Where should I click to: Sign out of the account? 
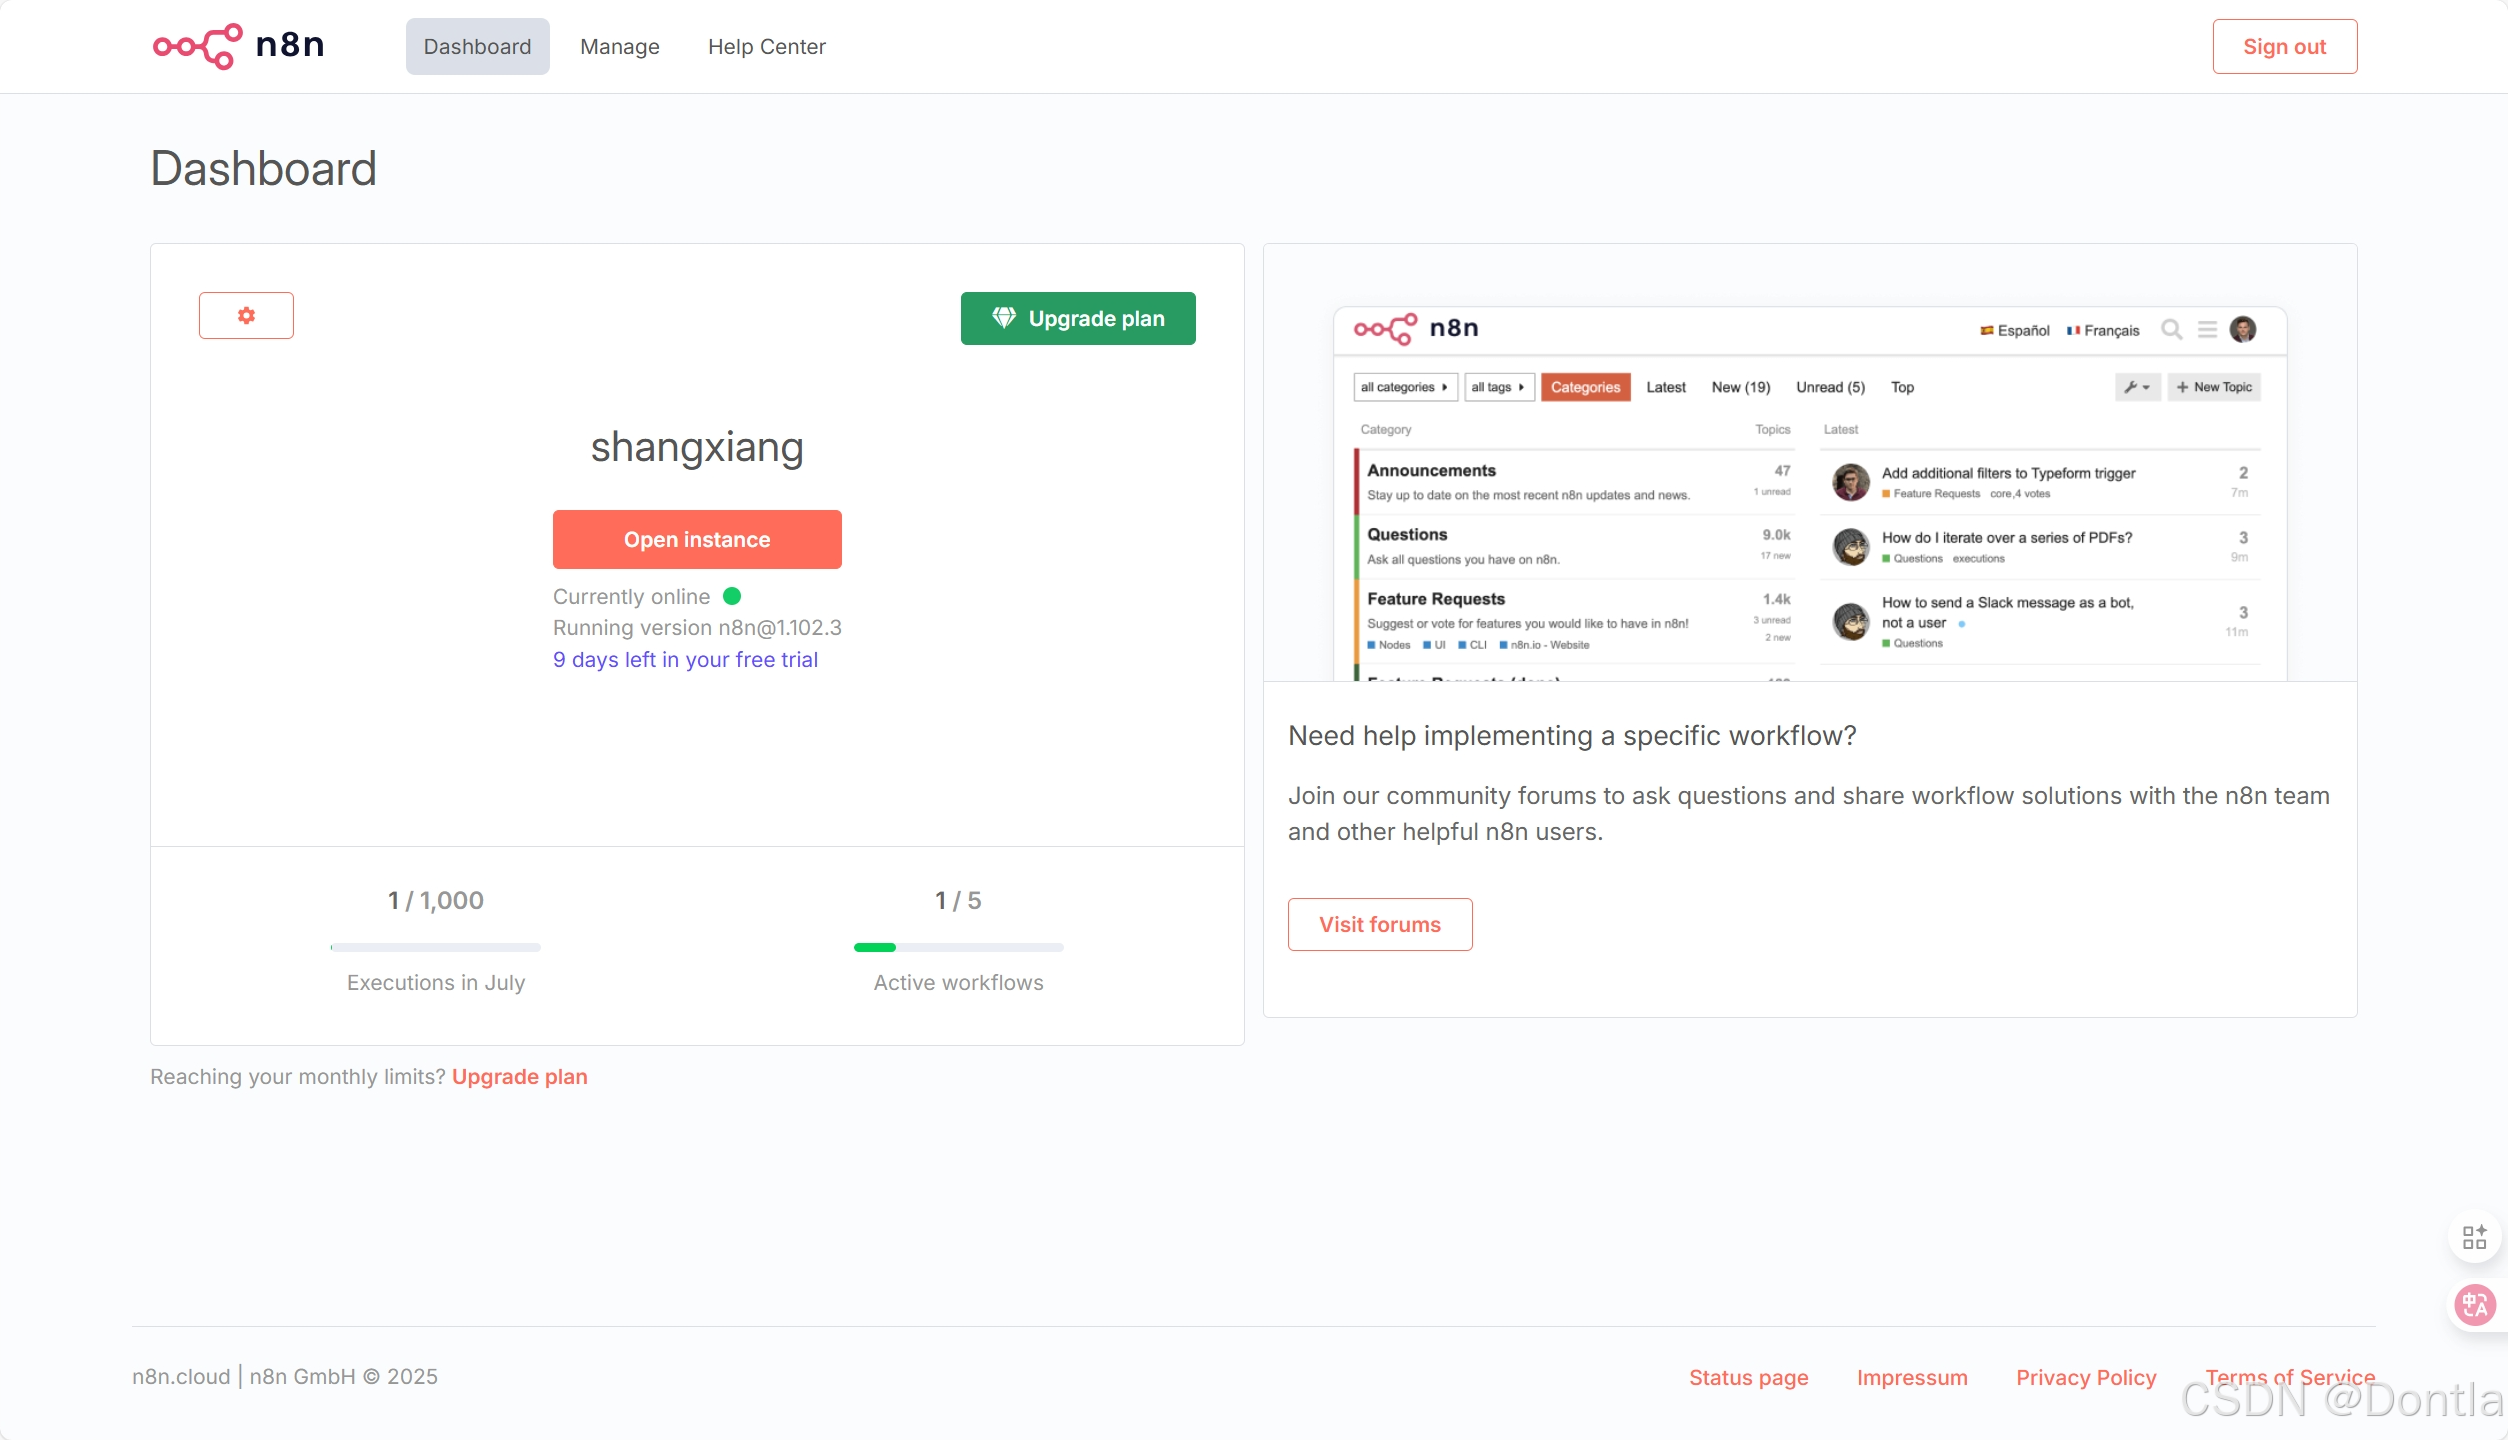pyautogui.click(x=2284, y=47)
